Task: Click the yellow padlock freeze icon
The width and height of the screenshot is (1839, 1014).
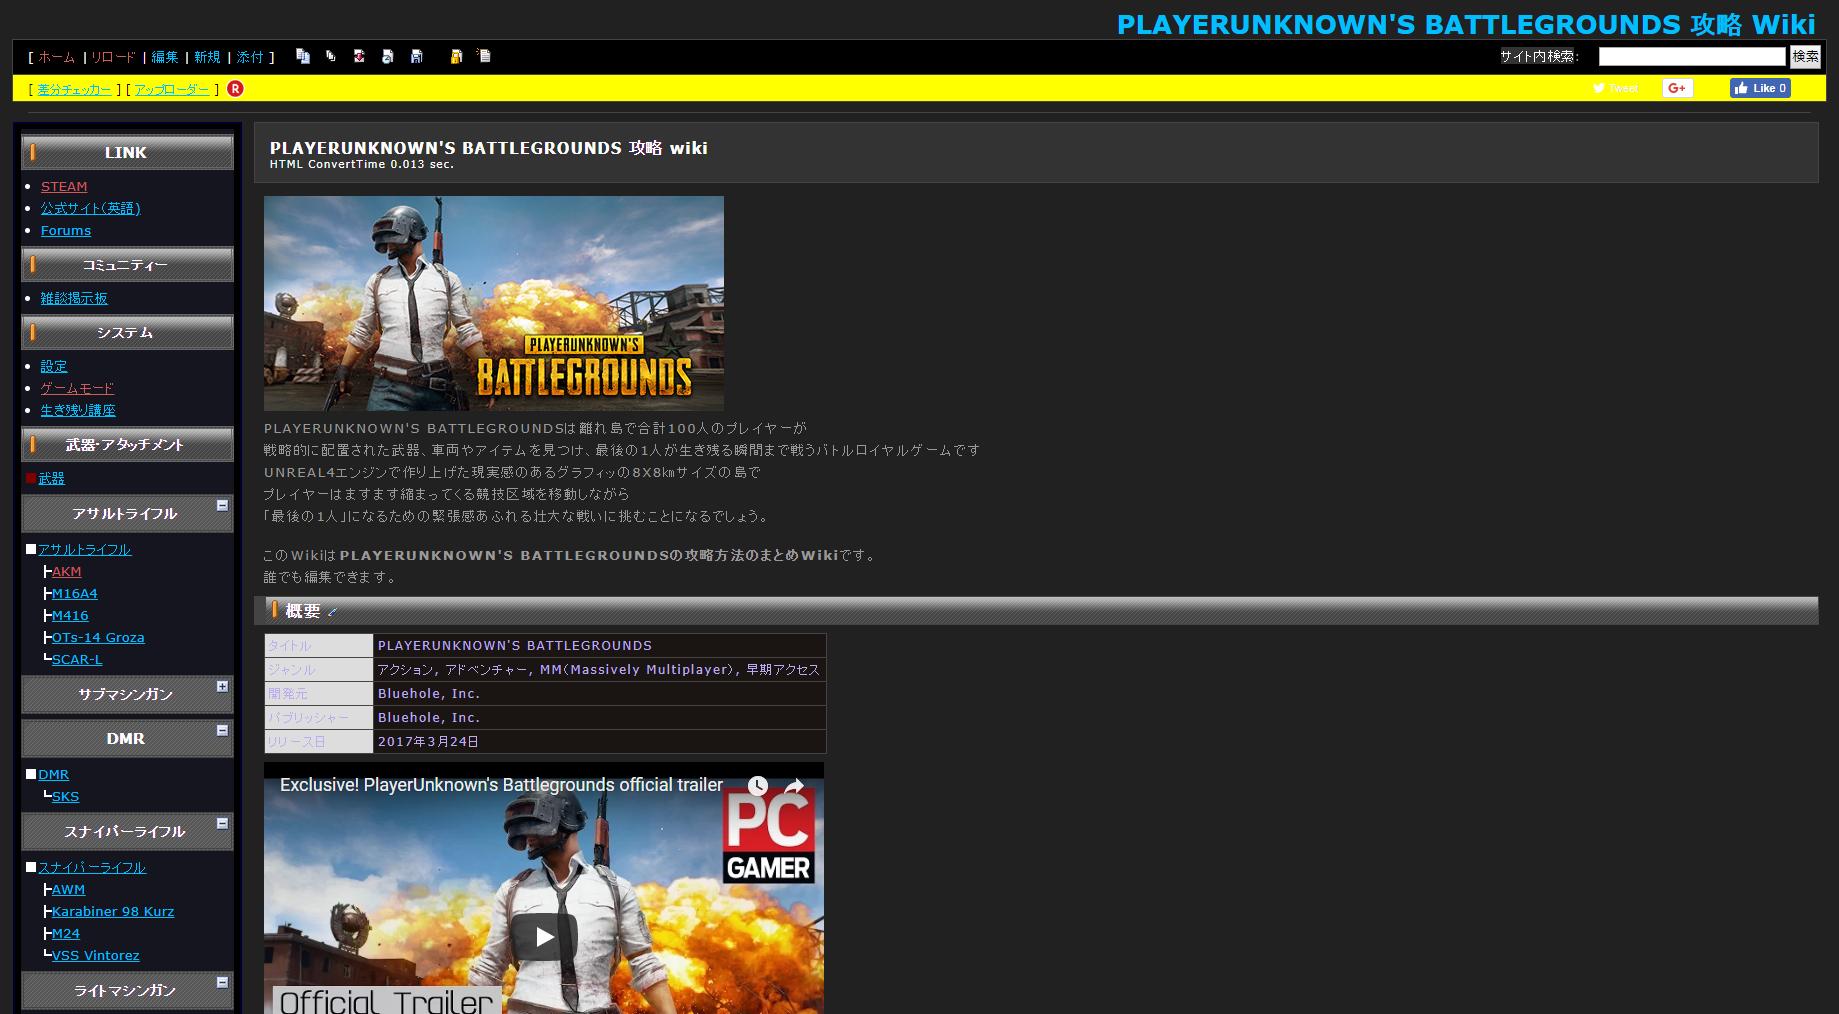Action: tap(456, 57)
